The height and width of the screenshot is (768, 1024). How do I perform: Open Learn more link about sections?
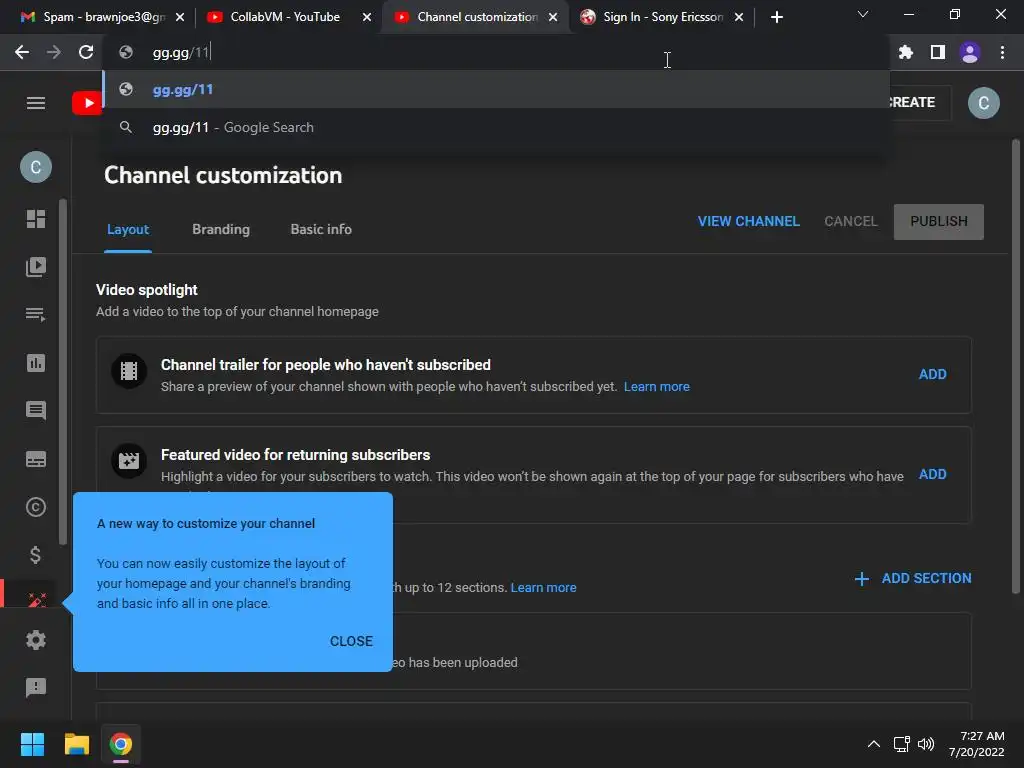tap(543, 588)
